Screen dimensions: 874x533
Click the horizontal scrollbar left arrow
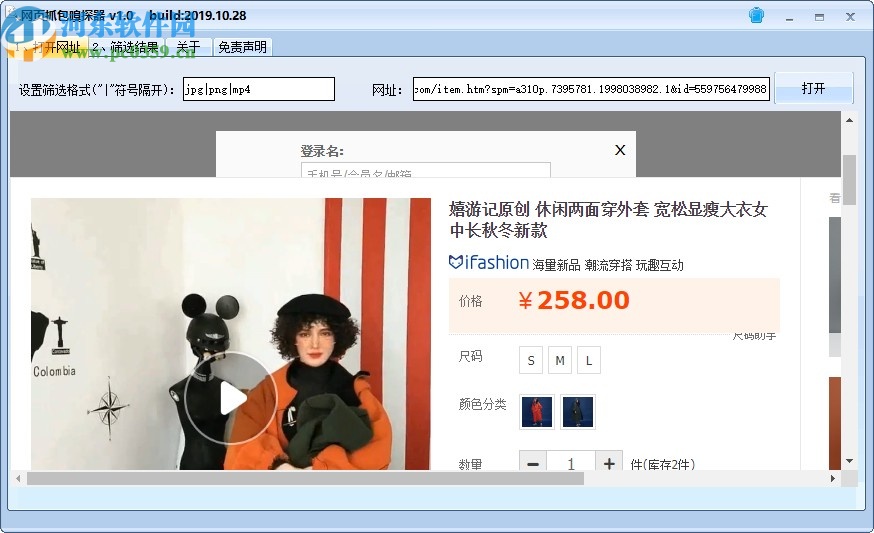(18, 478)
